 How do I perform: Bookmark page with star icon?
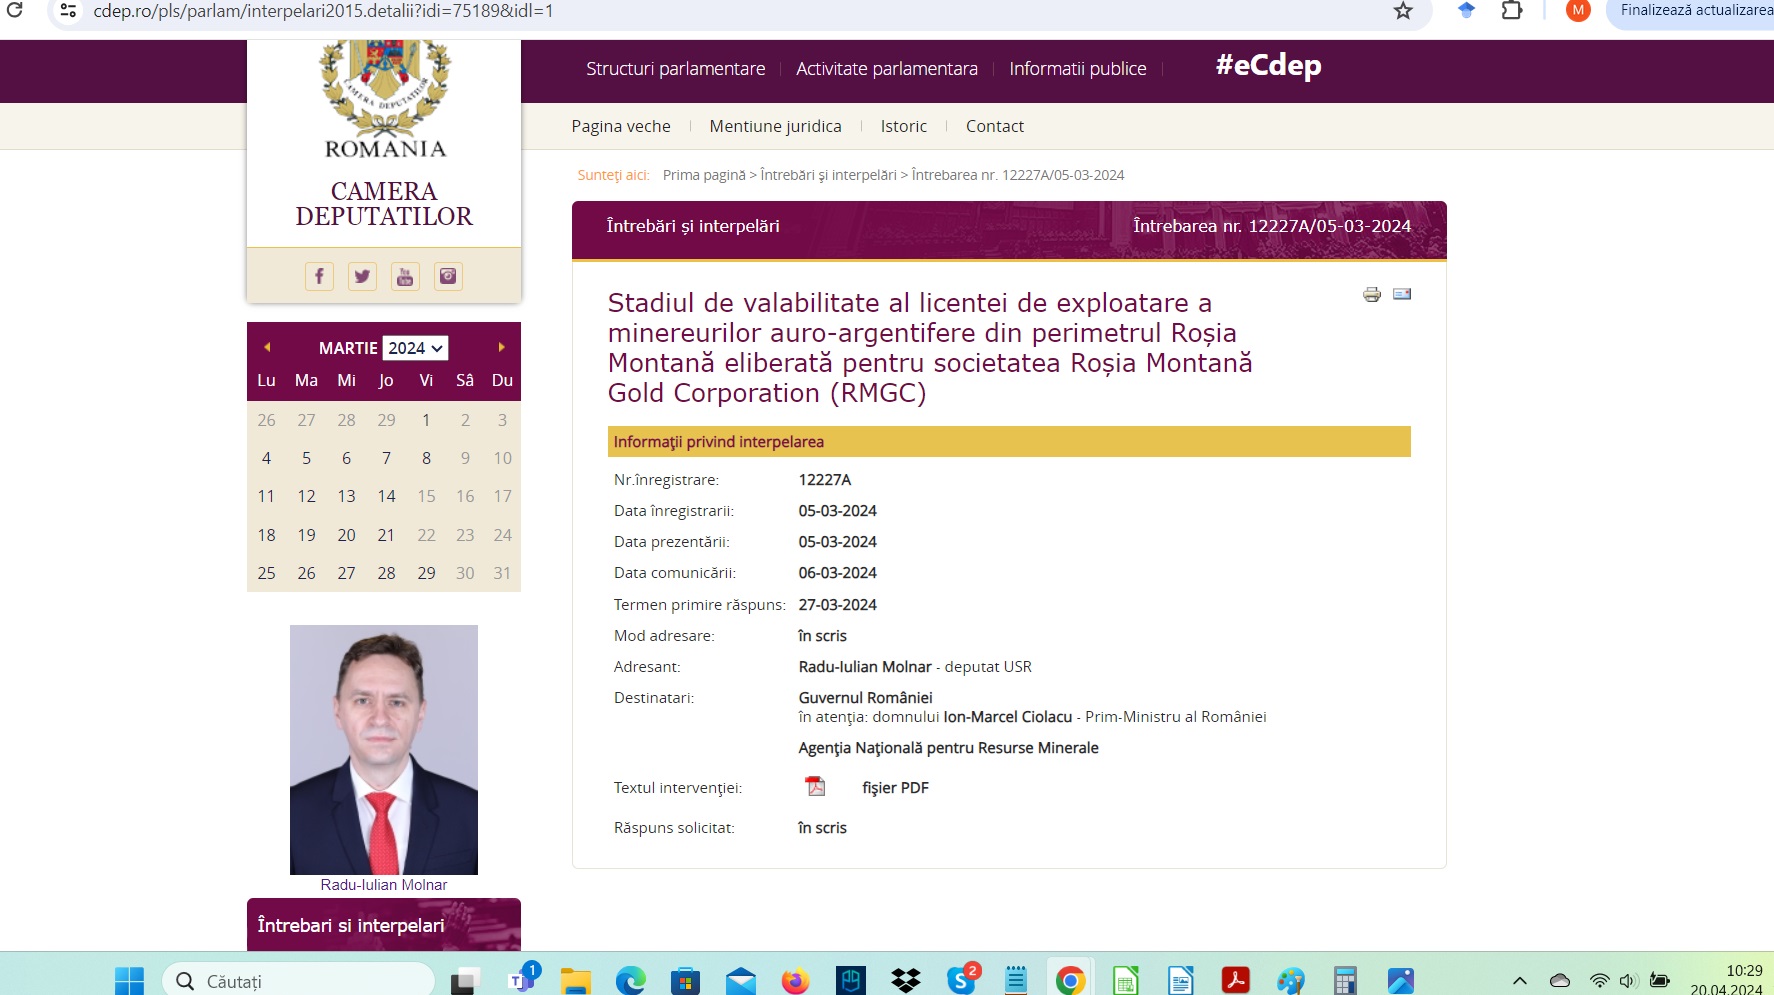point(1403,11)
